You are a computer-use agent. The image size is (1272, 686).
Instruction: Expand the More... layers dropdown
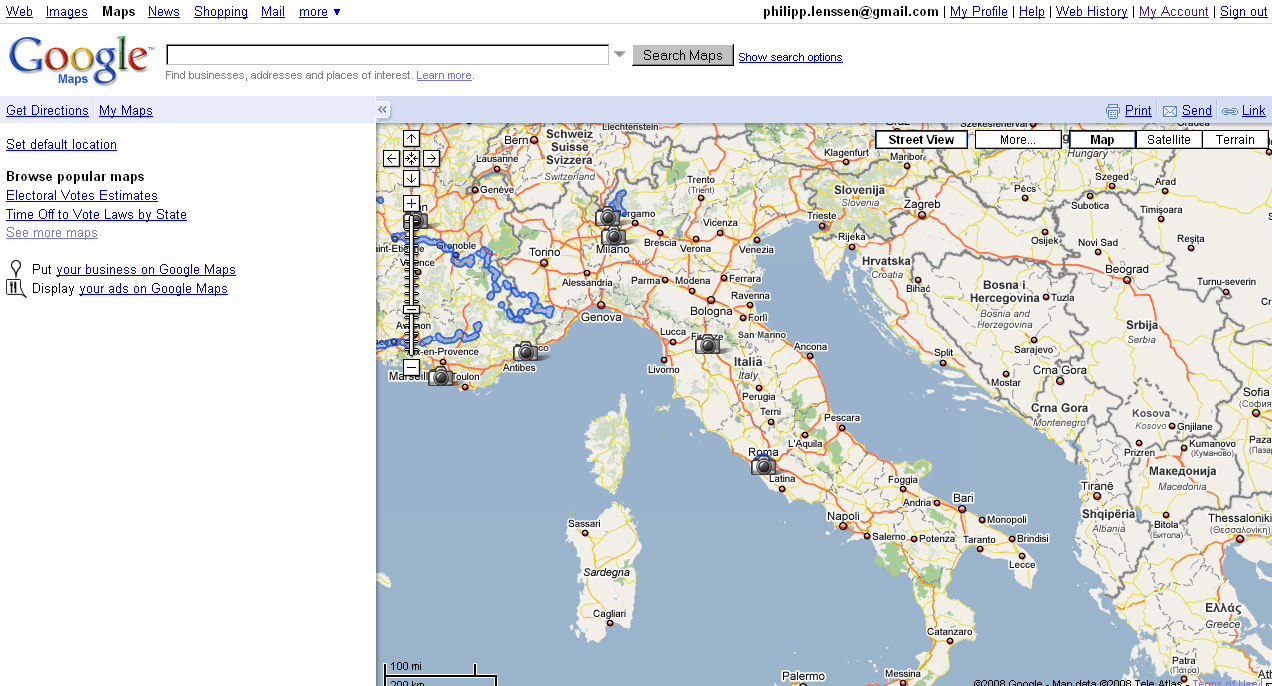1017,140
